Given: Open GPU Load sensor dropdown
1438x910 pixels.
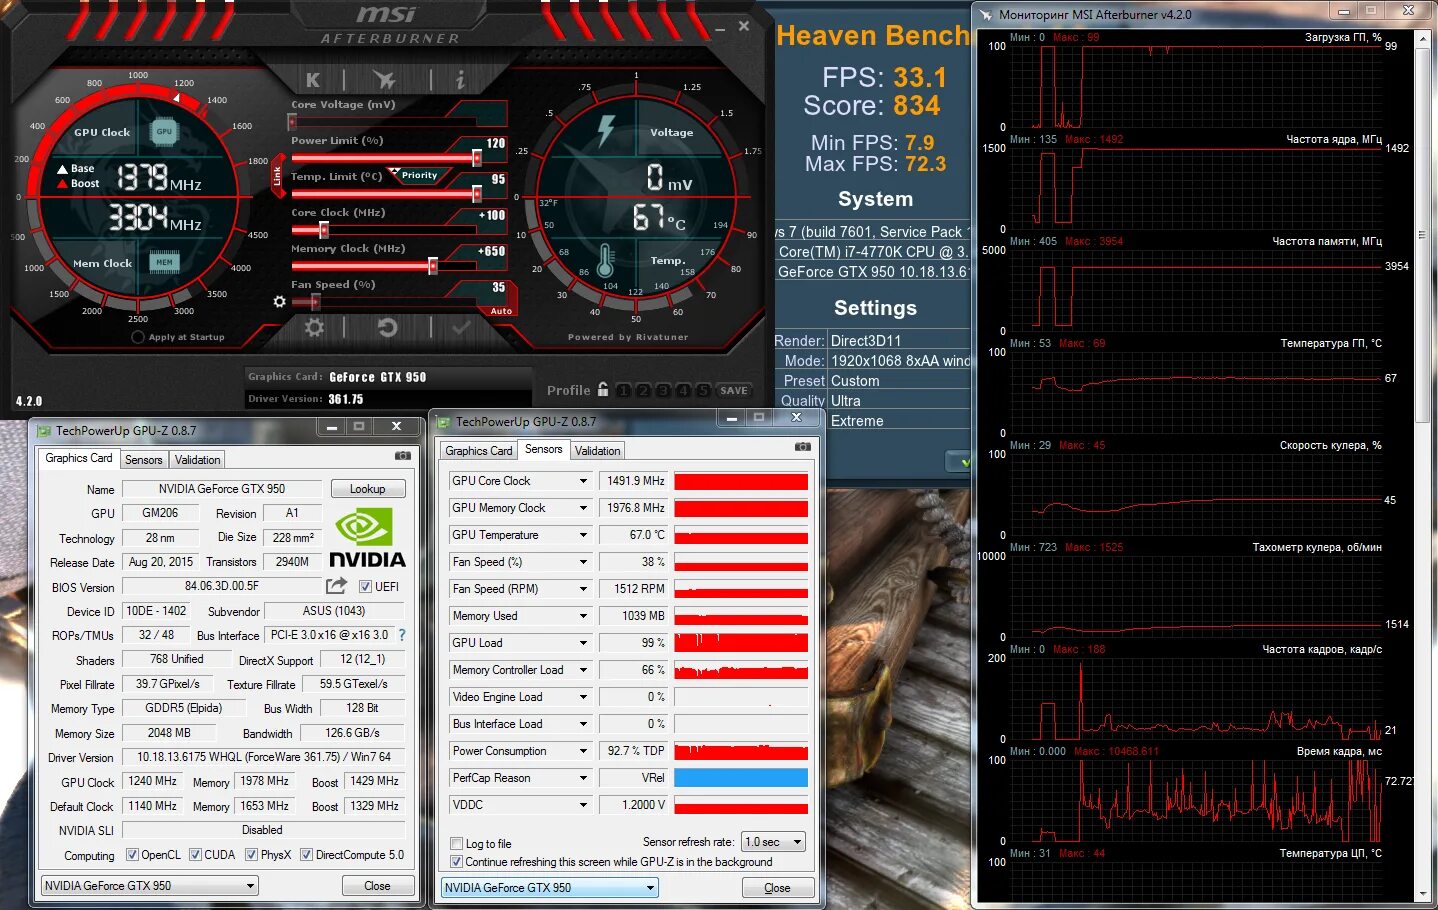Looking at the screenshot, I should pyautogui.click(x=584, y=643).
